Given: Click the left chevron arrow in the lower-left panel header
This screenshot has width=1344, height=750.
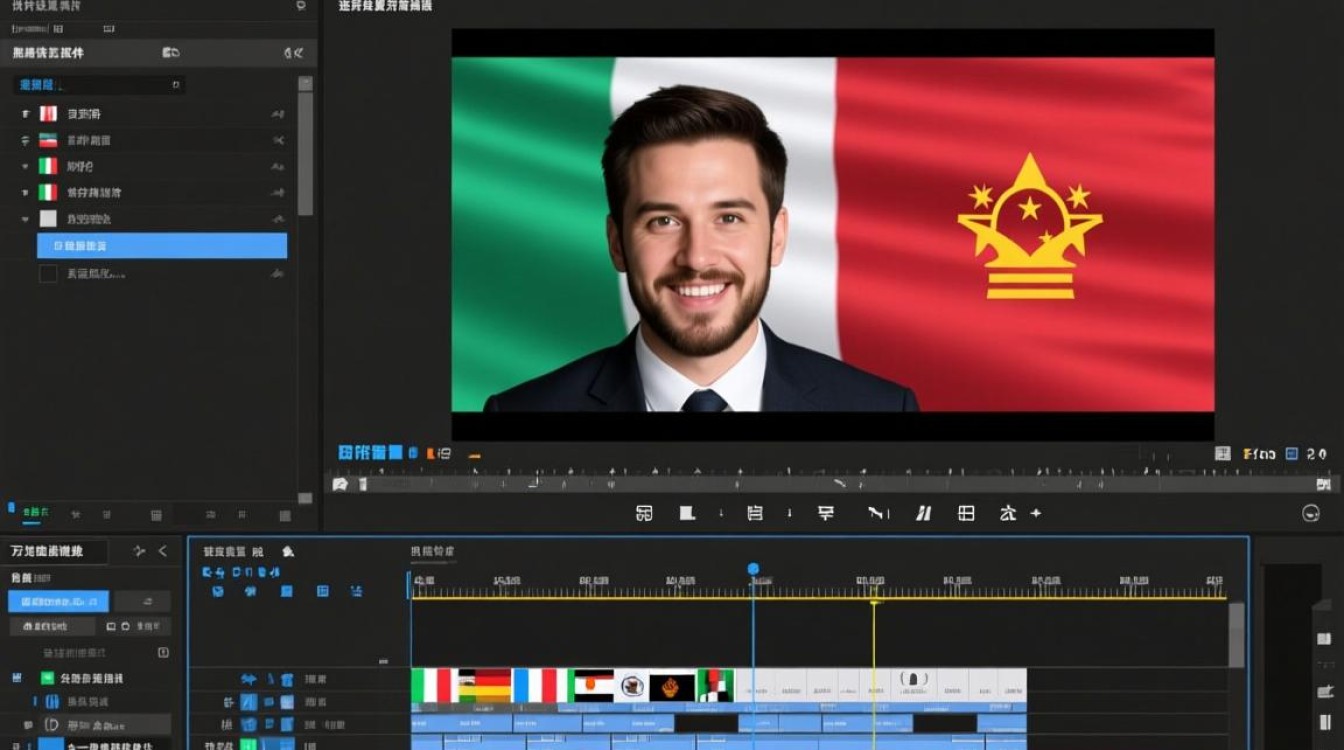Looking at the screenshot, I should [163, 551].
